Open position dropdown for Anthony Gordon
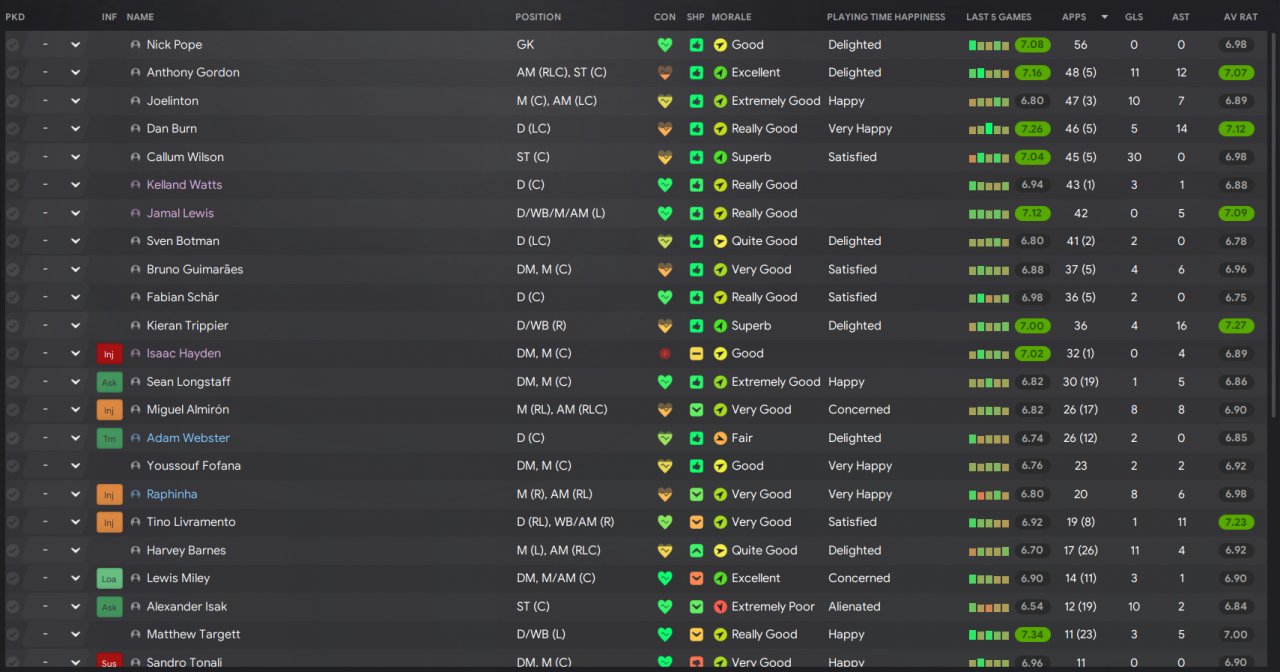The image size is (1280, 672). point(75,73)
